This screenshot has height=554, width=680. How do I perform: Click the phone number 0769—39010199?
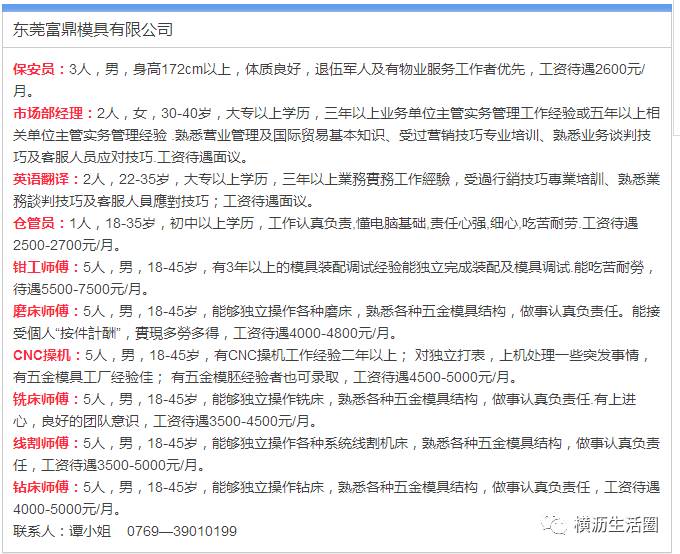coord(182,531)
